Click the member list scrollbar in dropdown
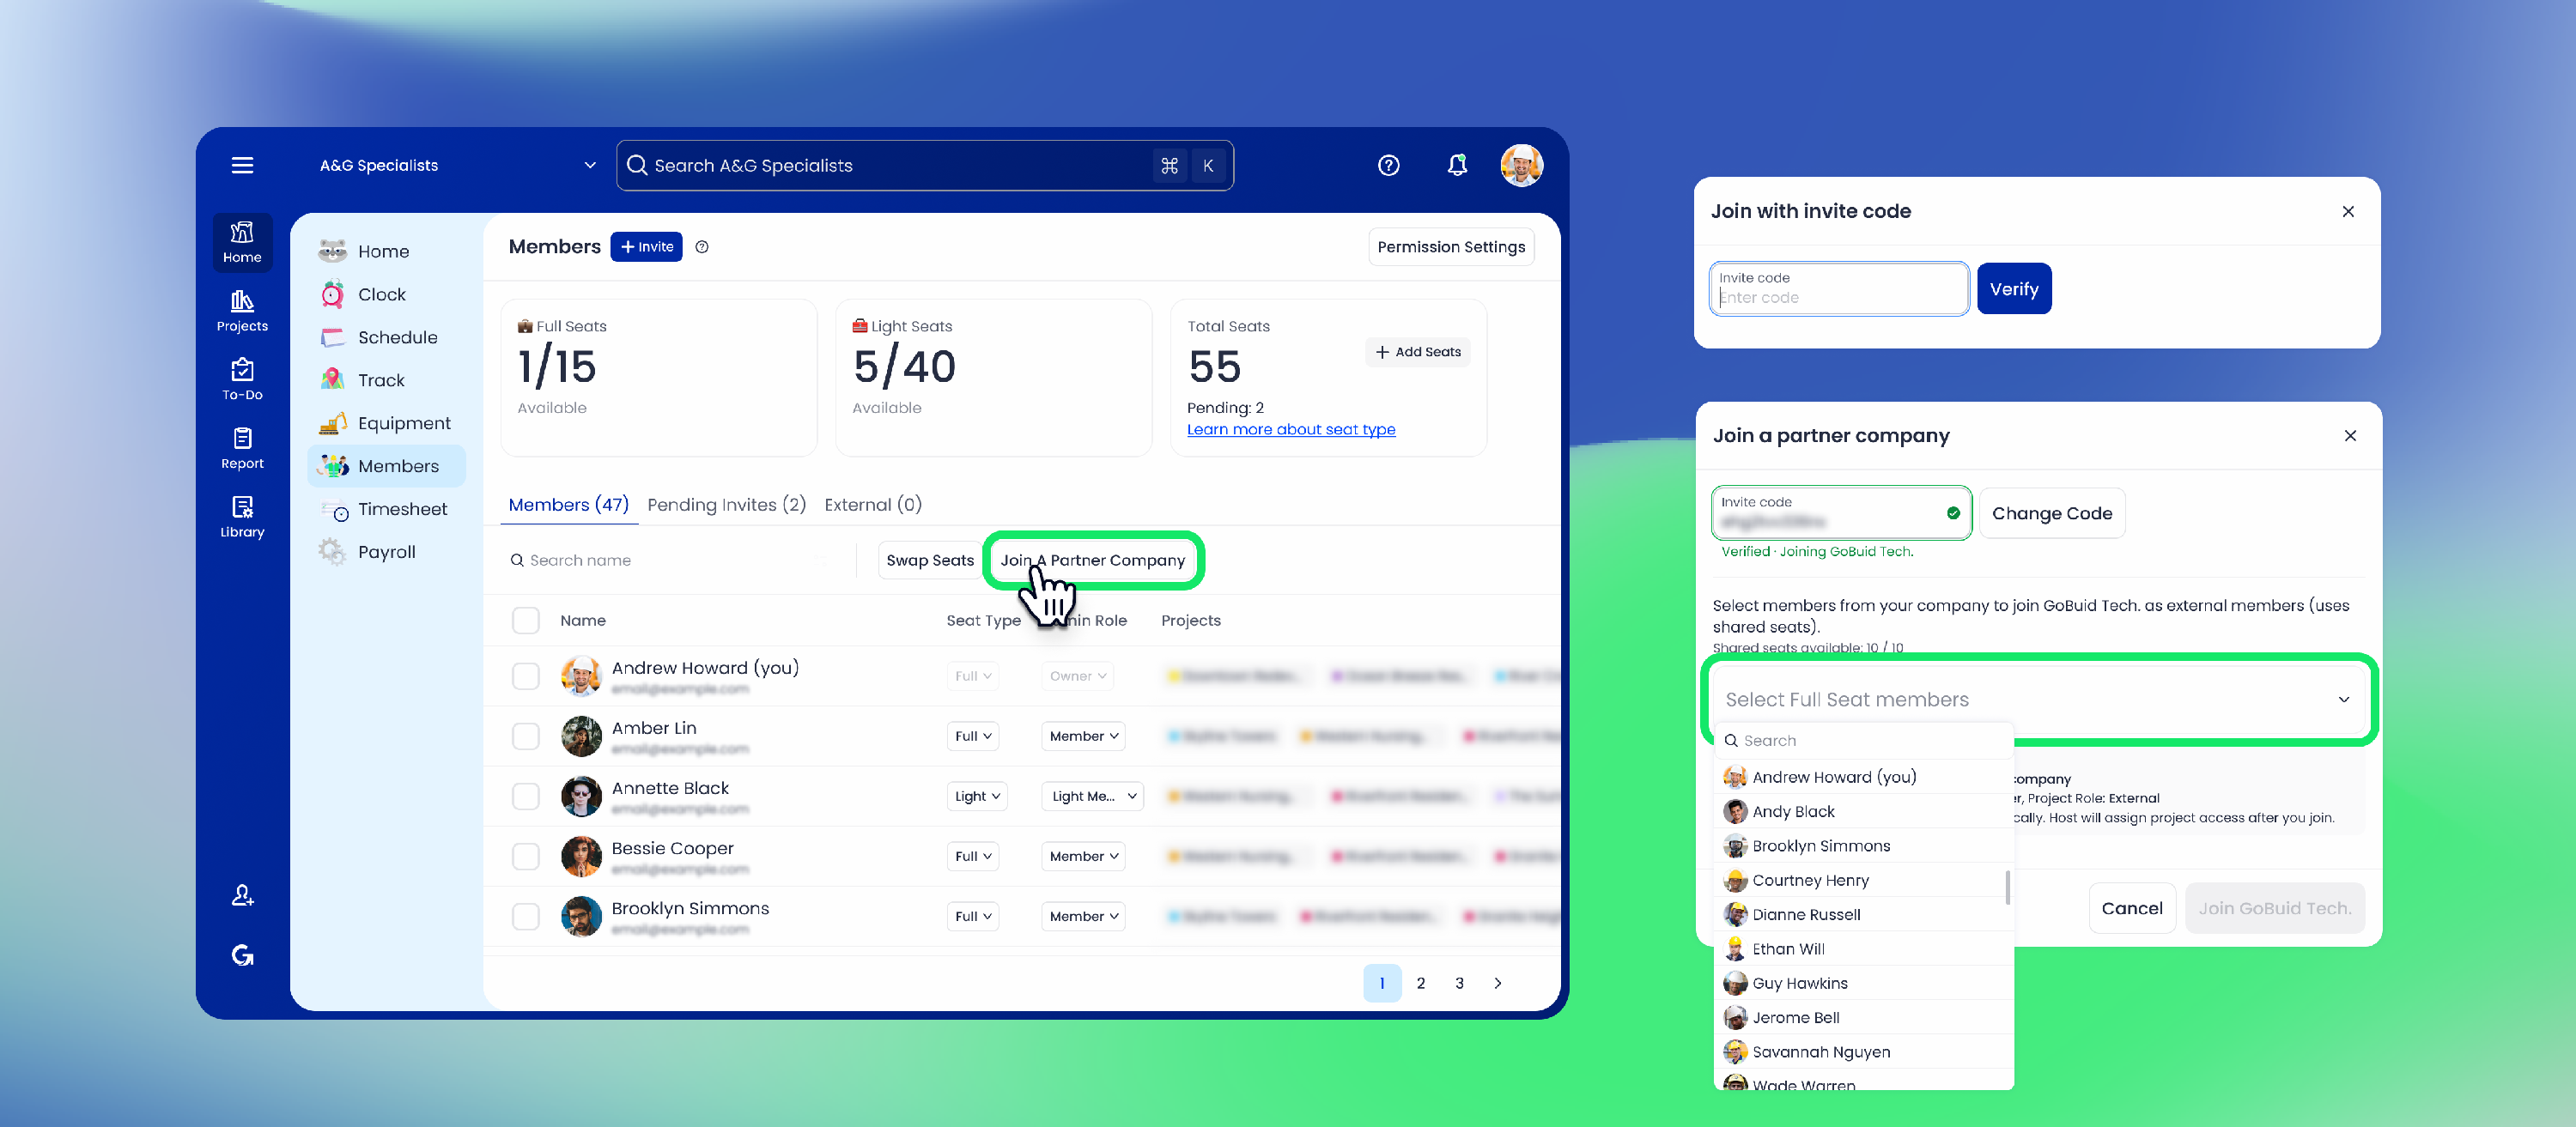 [2007, 886]
